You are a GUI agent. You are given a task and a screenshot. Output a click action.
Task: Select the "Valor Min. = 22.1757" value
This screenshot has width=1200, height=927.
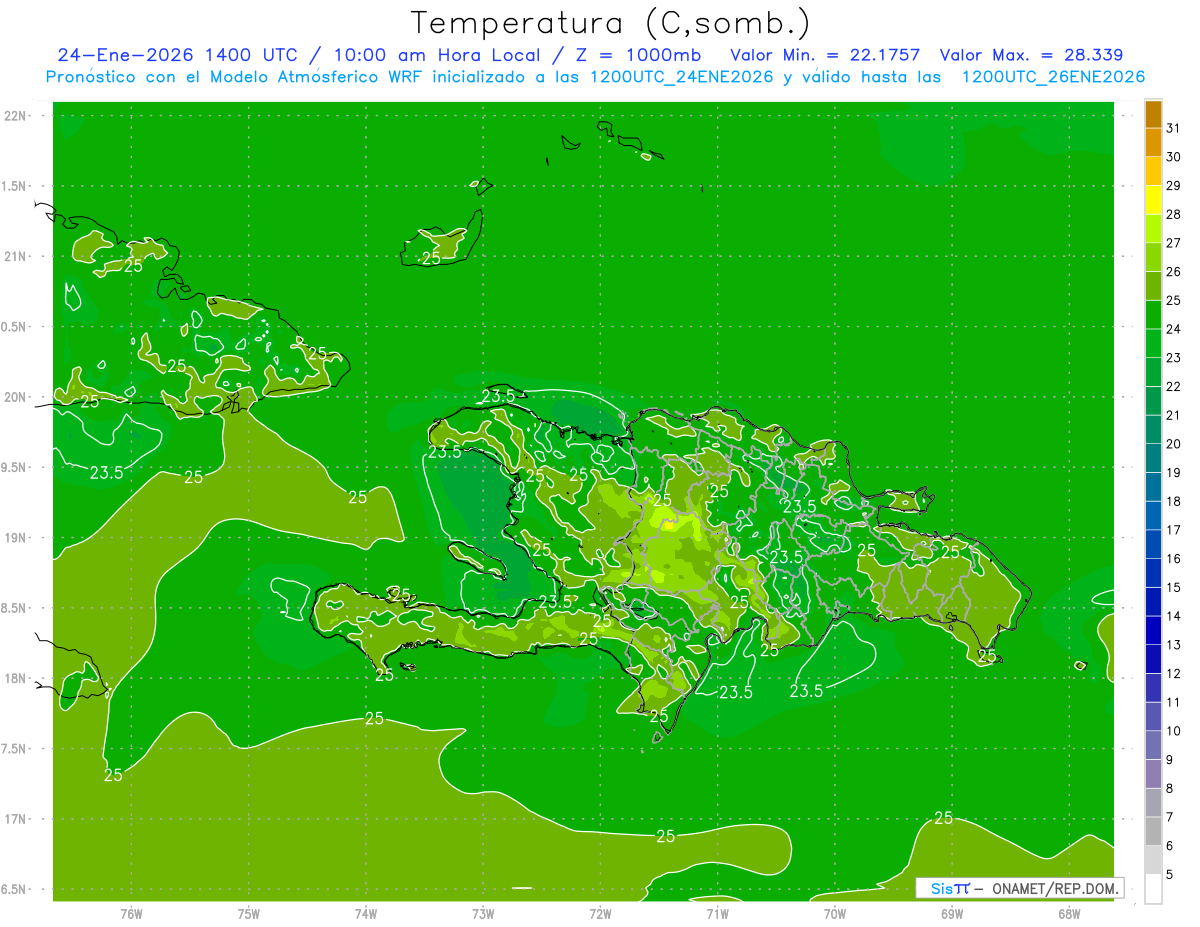(825, 55)
